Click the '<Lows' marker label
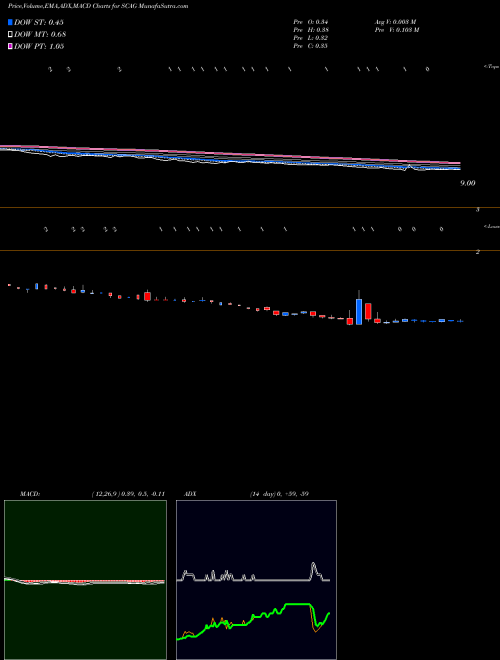This screenshot has width=500, height=660. coord(491,226)
